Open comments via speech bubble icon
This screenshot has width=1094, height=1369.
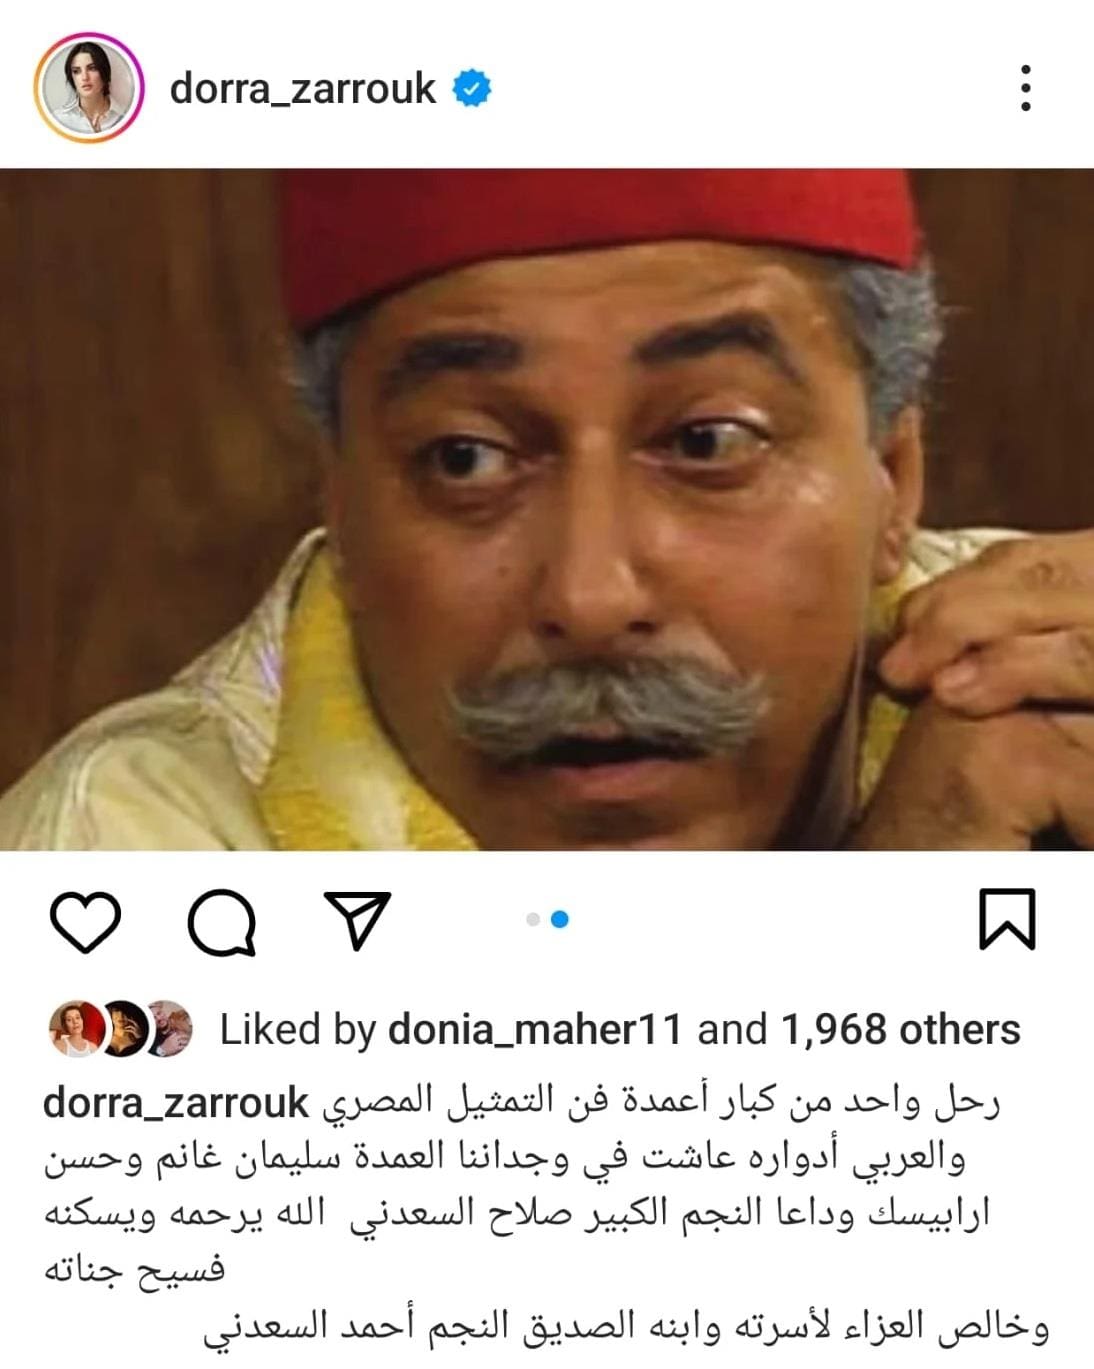222,921
